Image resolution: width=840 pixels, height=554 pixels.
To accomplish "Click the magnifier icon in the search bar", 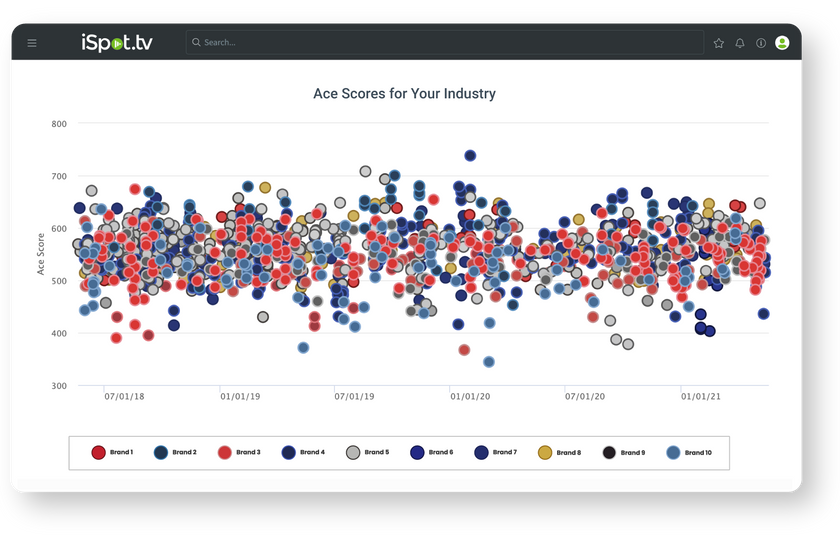I will coord(196,43).
